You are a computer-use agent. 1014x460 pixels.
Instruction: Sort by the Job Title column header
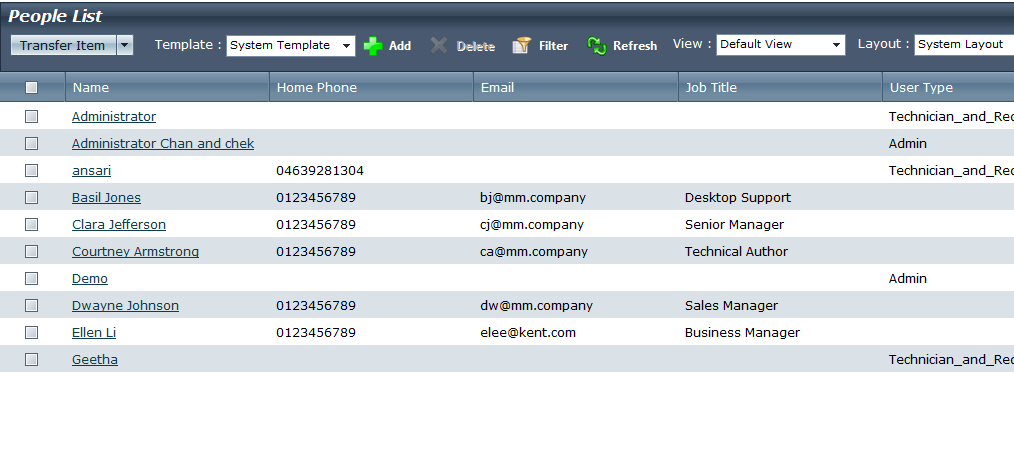point(710,88)
